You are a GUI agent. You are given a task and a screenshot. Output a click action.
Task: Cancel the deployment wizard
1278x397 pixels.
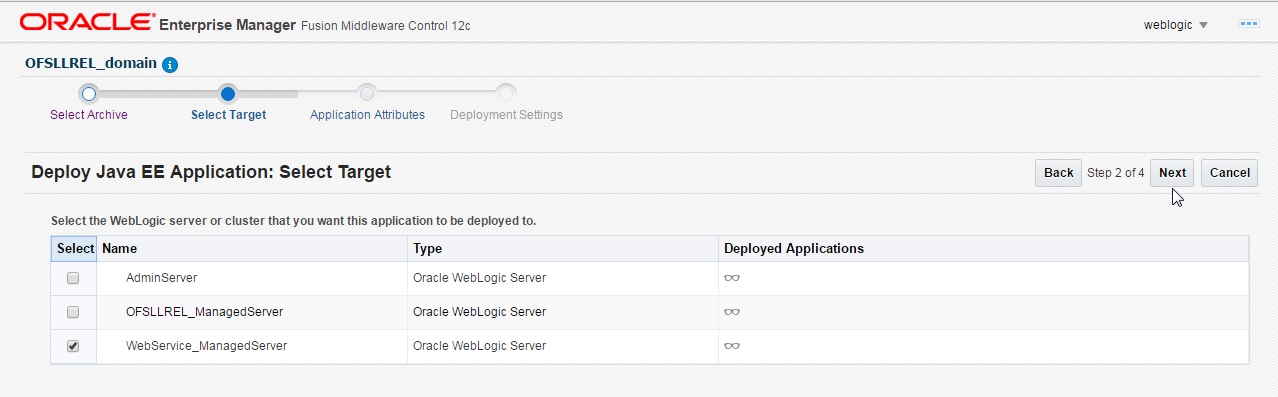[x=1229, y=173]
